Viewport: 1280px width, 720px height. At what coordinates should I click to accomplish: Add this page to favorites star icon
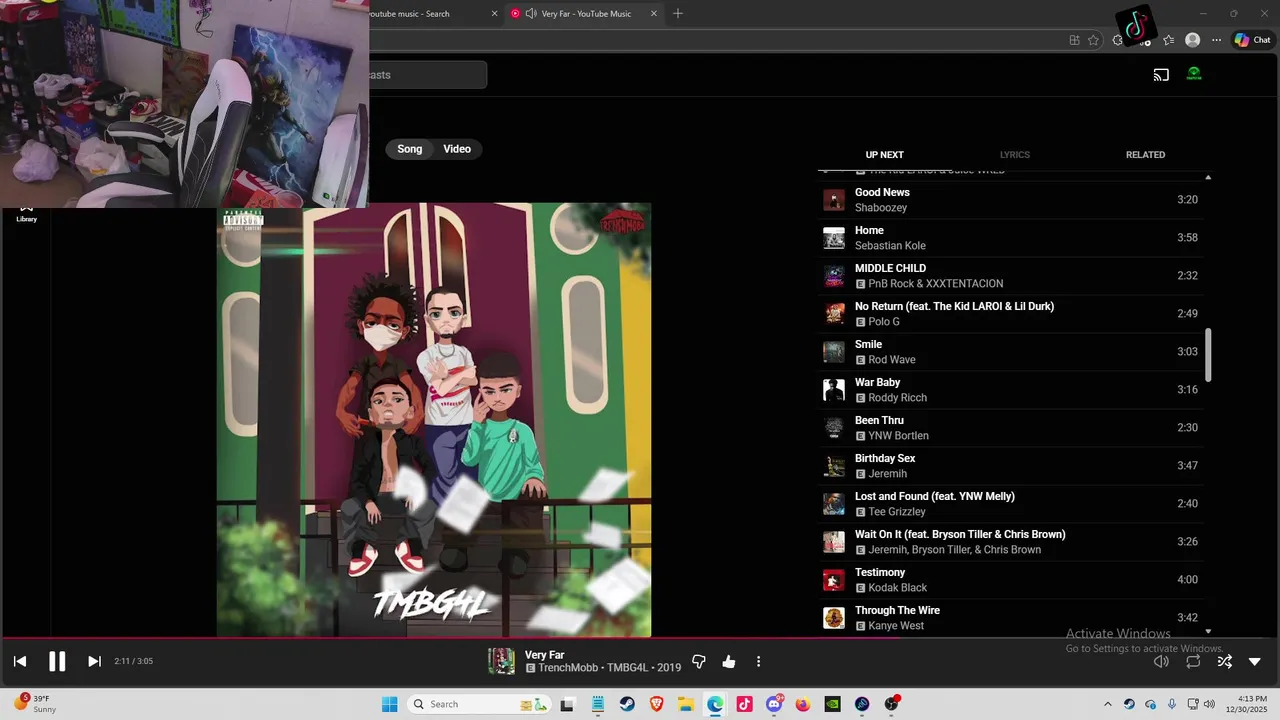[1093, 40]
